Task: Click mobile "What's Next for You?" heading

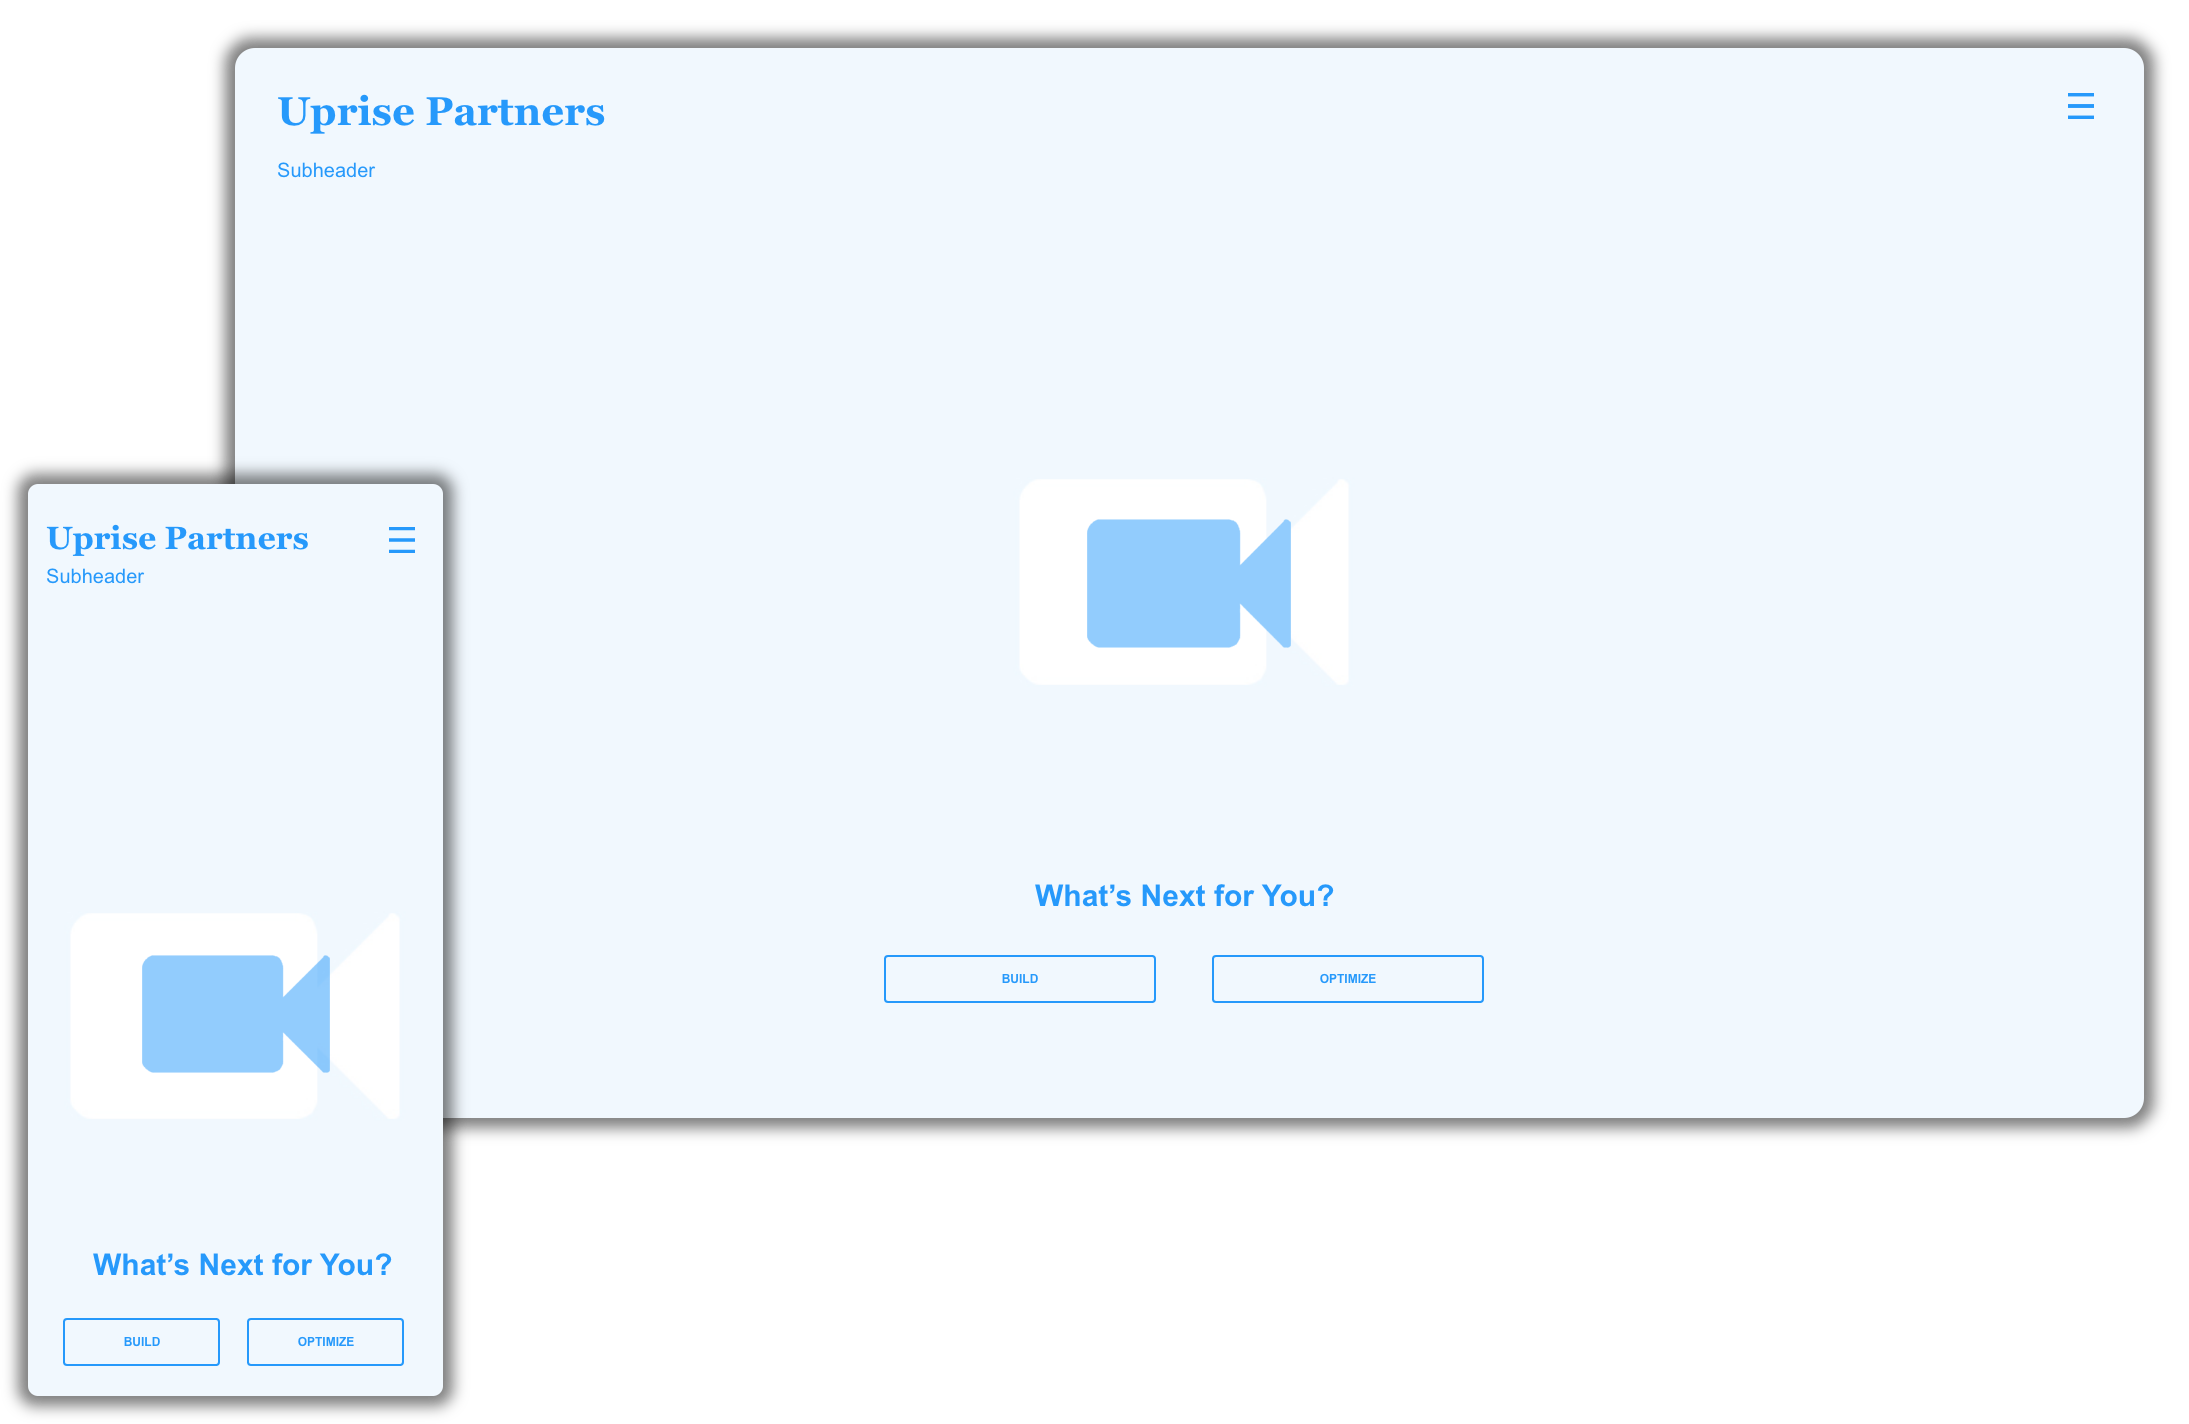Action: [242, 1264]
